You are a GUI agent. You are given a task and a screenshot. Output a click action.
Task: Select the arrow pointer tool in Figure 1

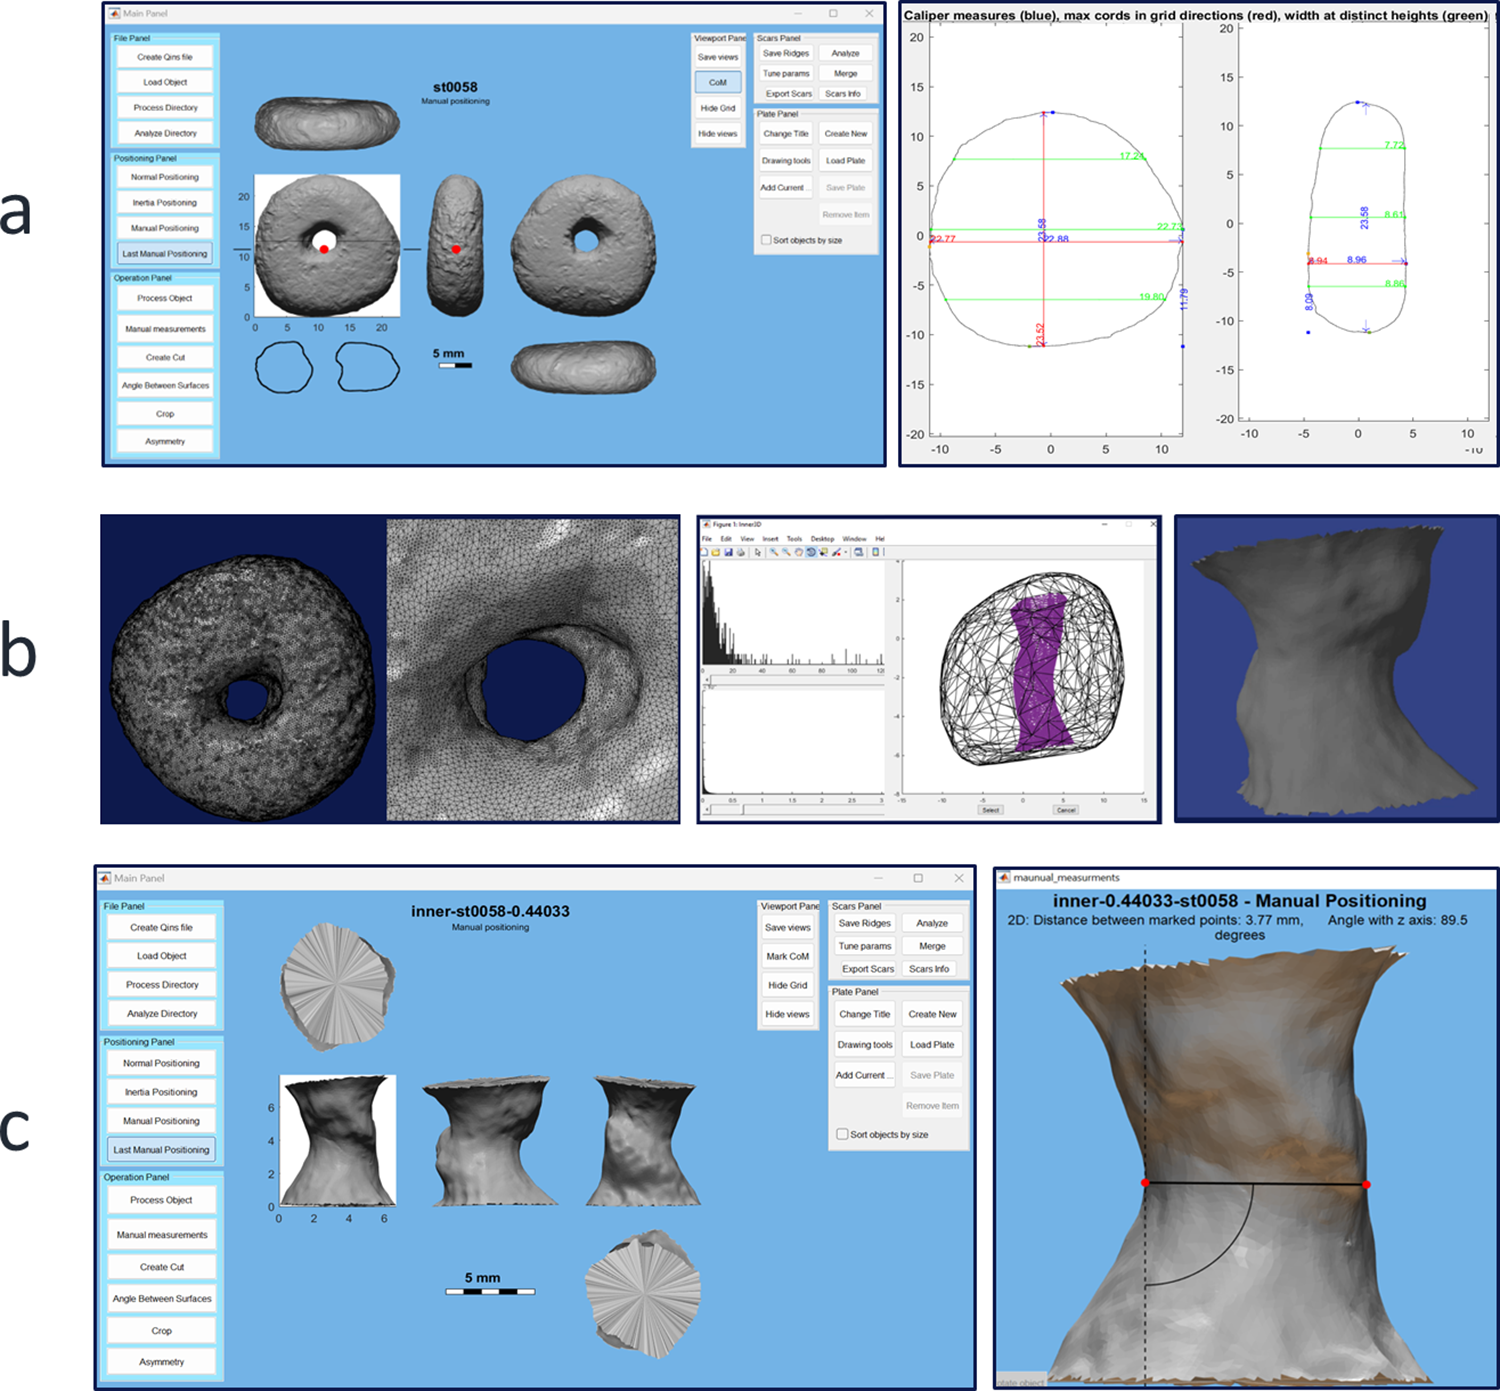pyautogui.click(x=758, y=552)
